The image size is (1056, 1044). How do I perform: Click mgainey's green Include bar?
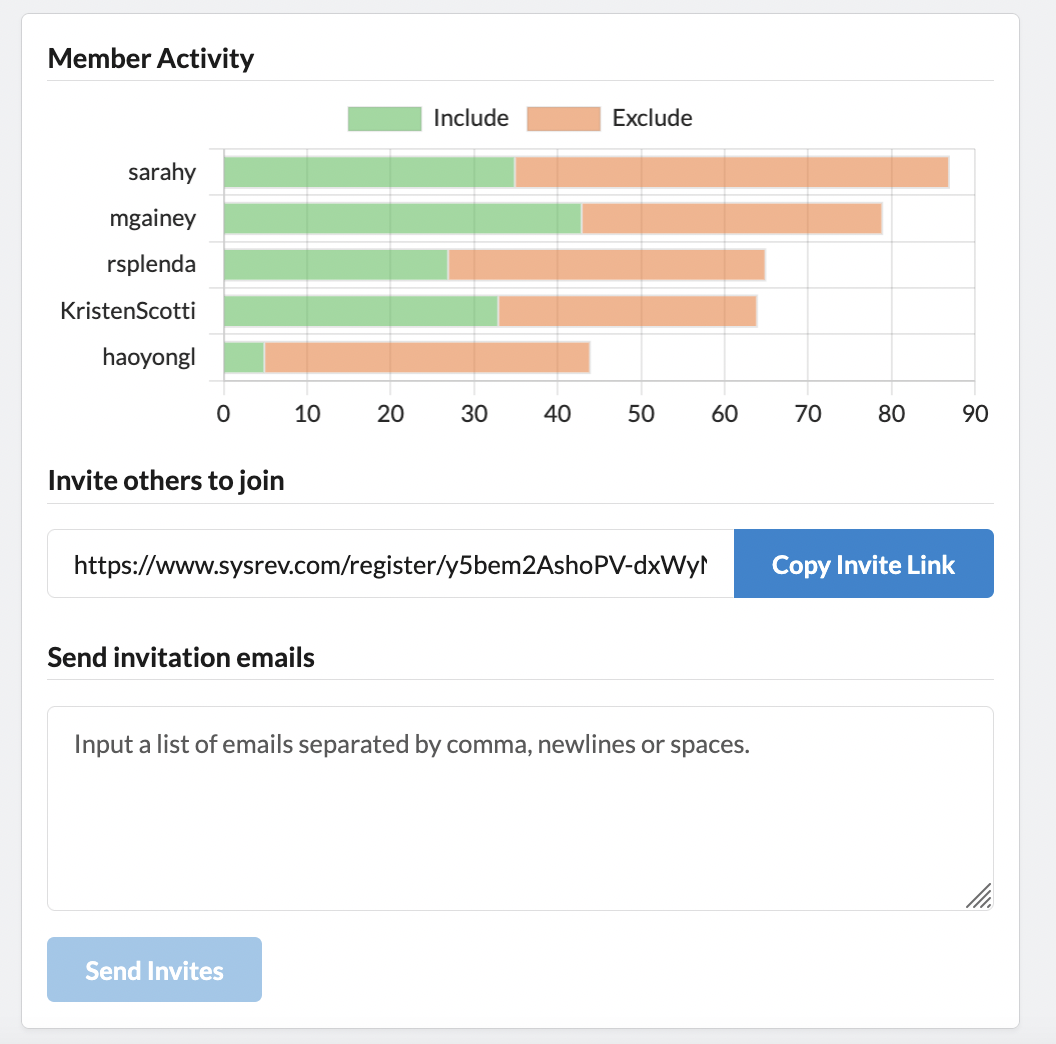point(403,219)
